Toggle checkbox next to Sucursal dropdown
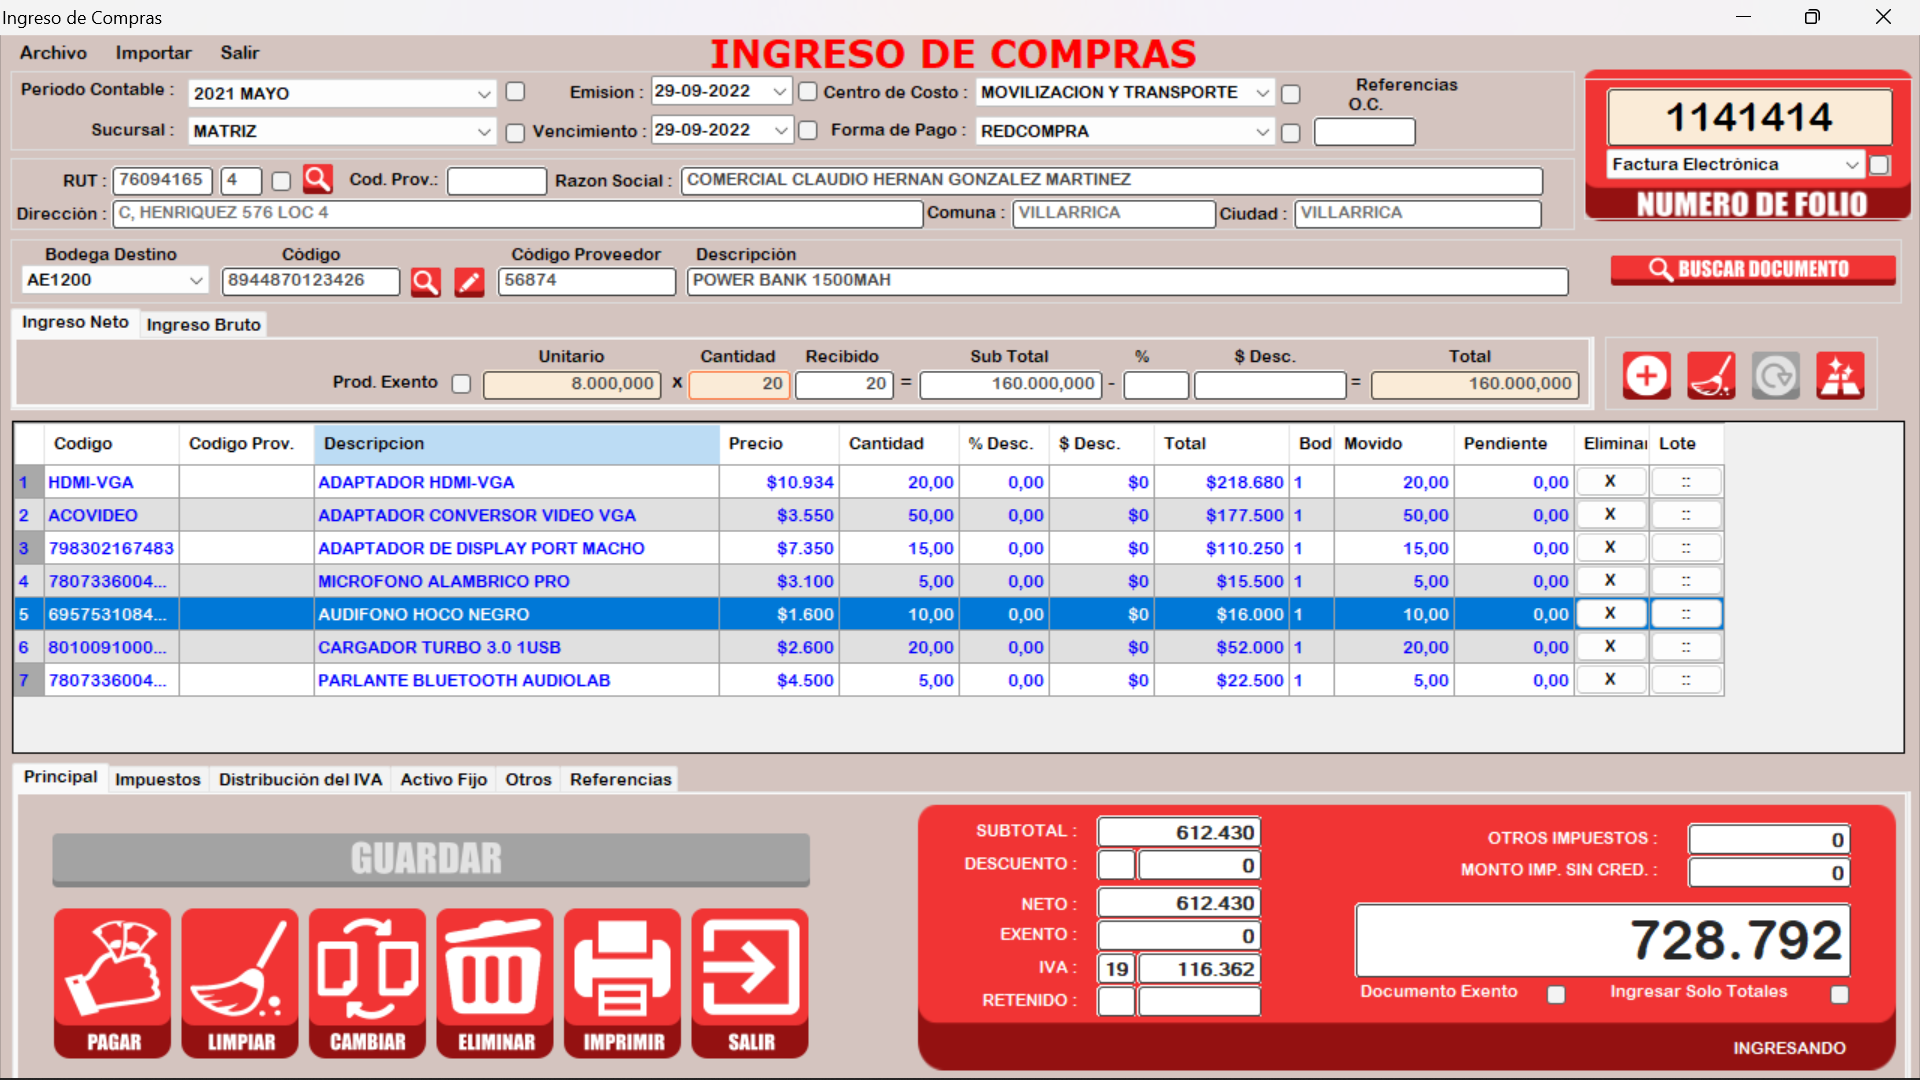This screenshot has height=1080, width=1920. click(x=515, y=133)
